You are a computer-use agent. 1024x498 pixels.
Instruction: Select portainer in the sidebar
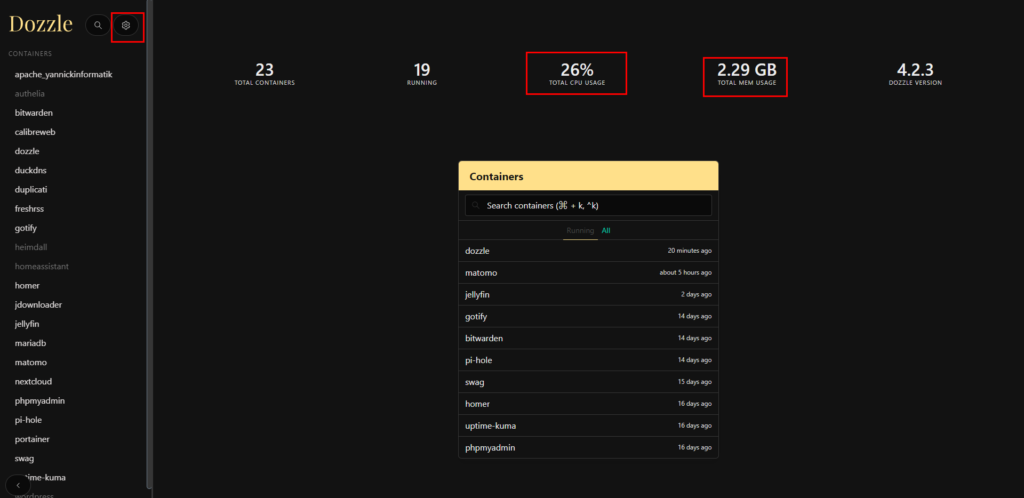click(32, 439)
